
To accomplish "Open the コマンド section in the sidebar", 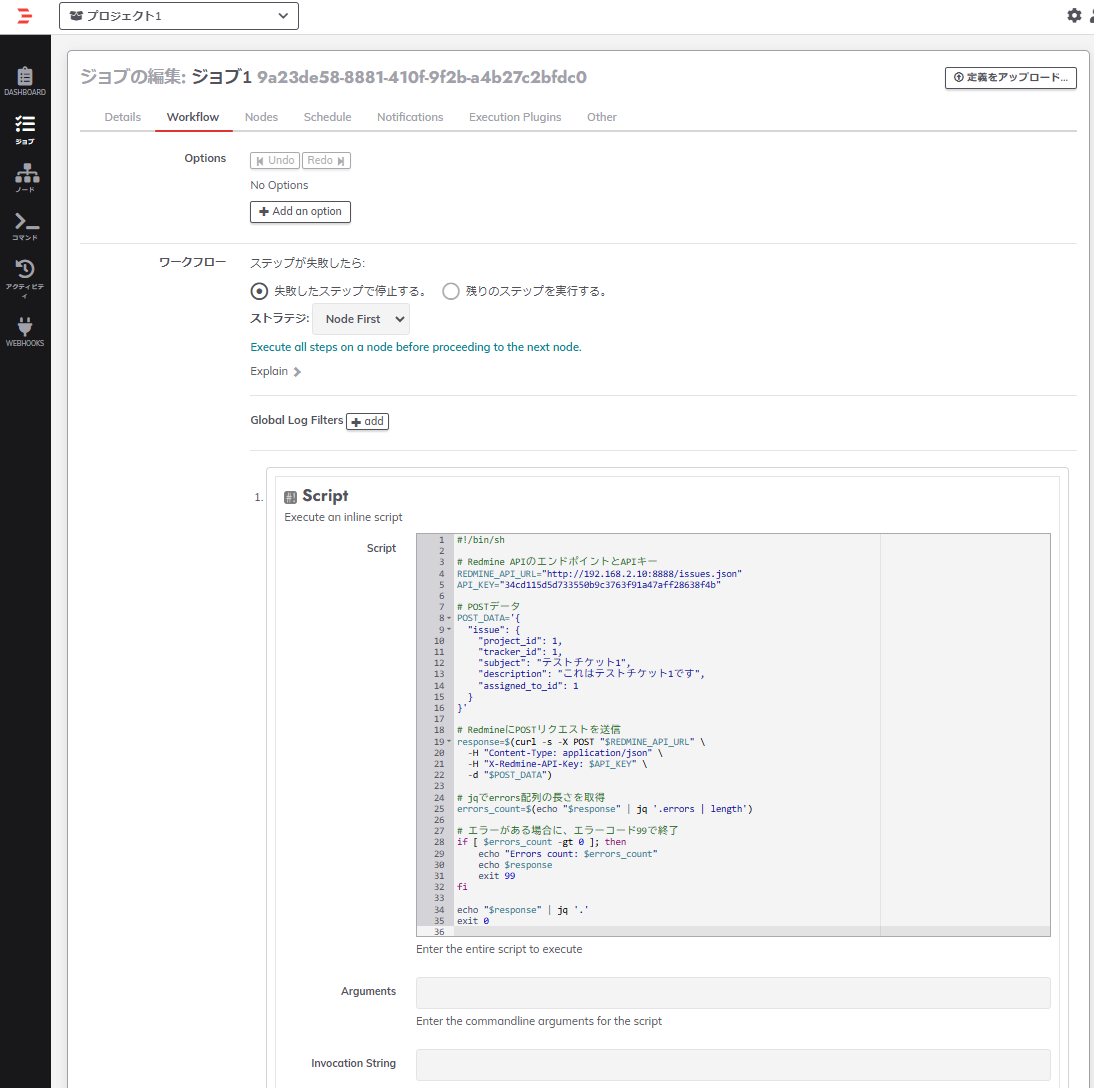I will pyautogui.click(x=24, y=228).
